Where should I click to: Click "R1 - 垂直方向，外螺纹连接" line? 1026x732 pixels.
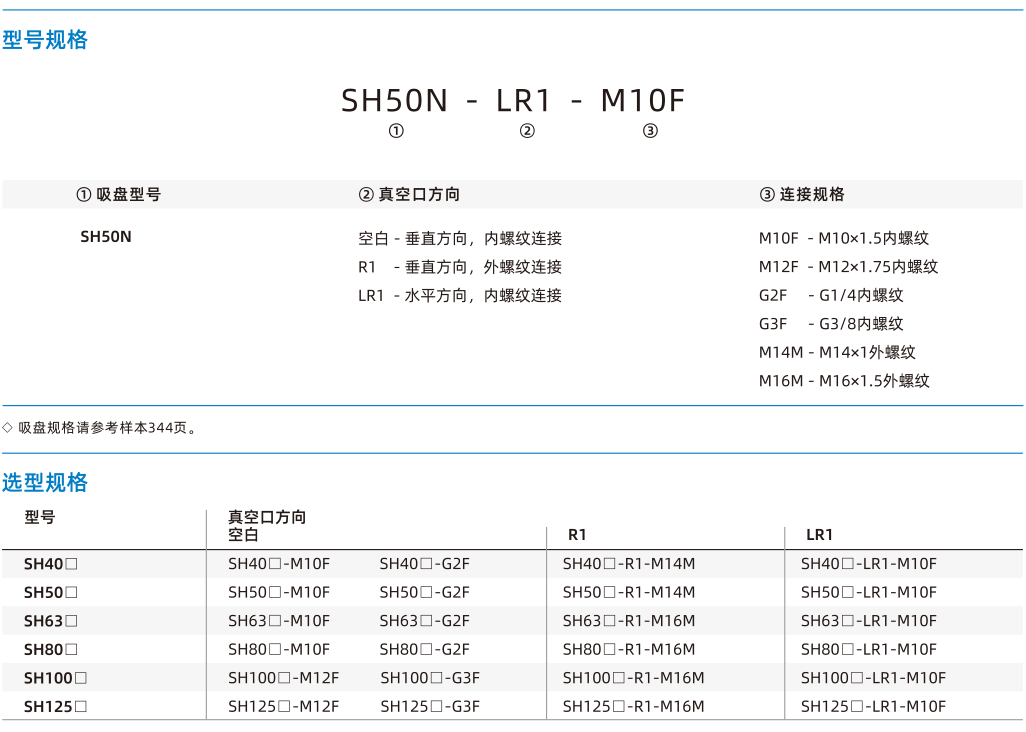pyautogui.click(x=460, y=267)
